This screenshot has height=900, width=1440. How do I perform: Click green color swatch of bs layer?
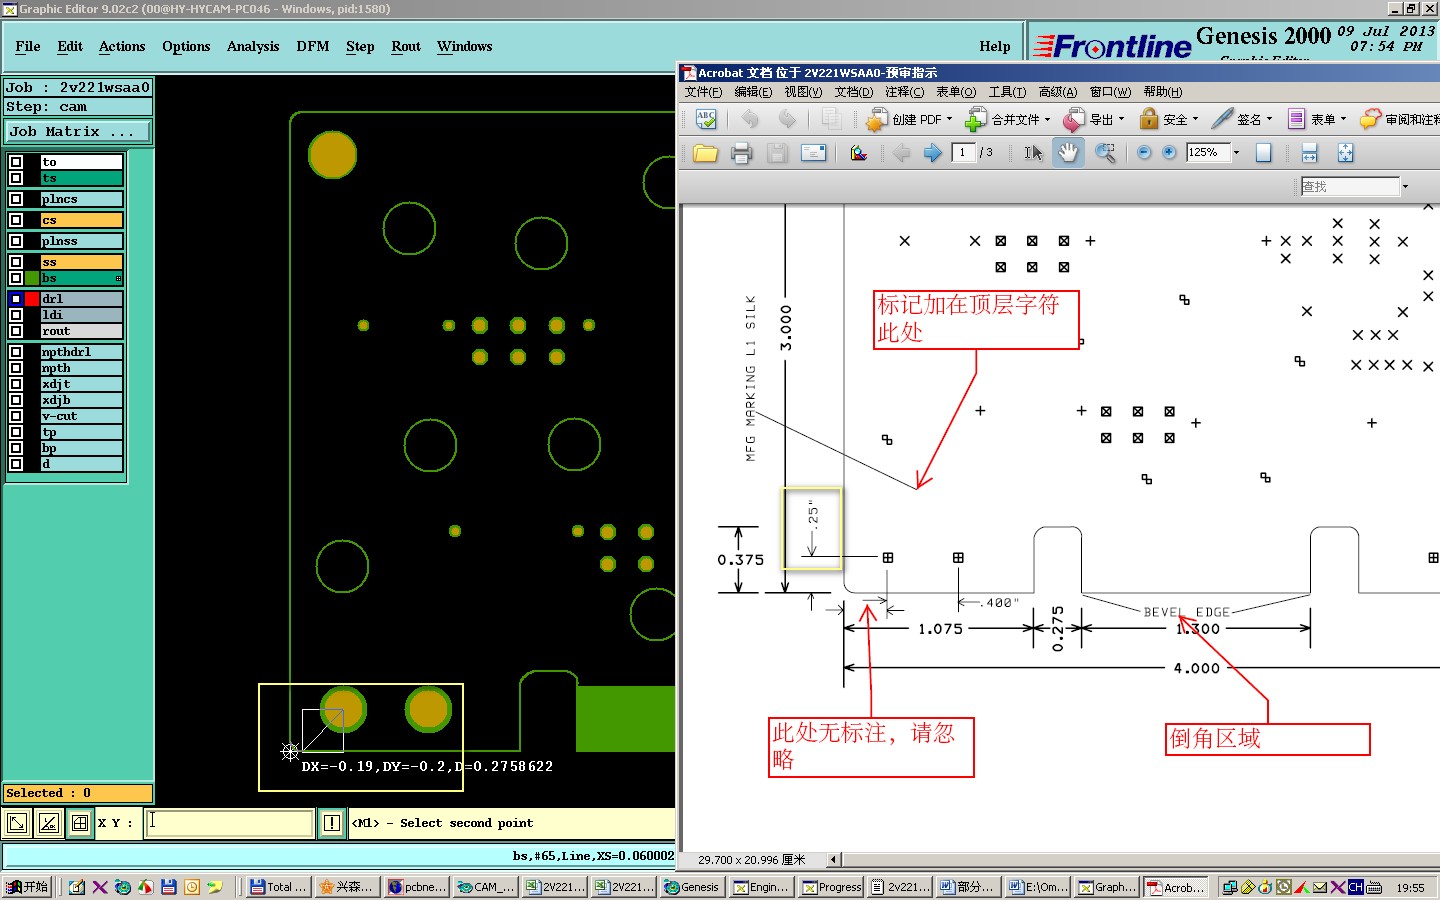[32, 278]
